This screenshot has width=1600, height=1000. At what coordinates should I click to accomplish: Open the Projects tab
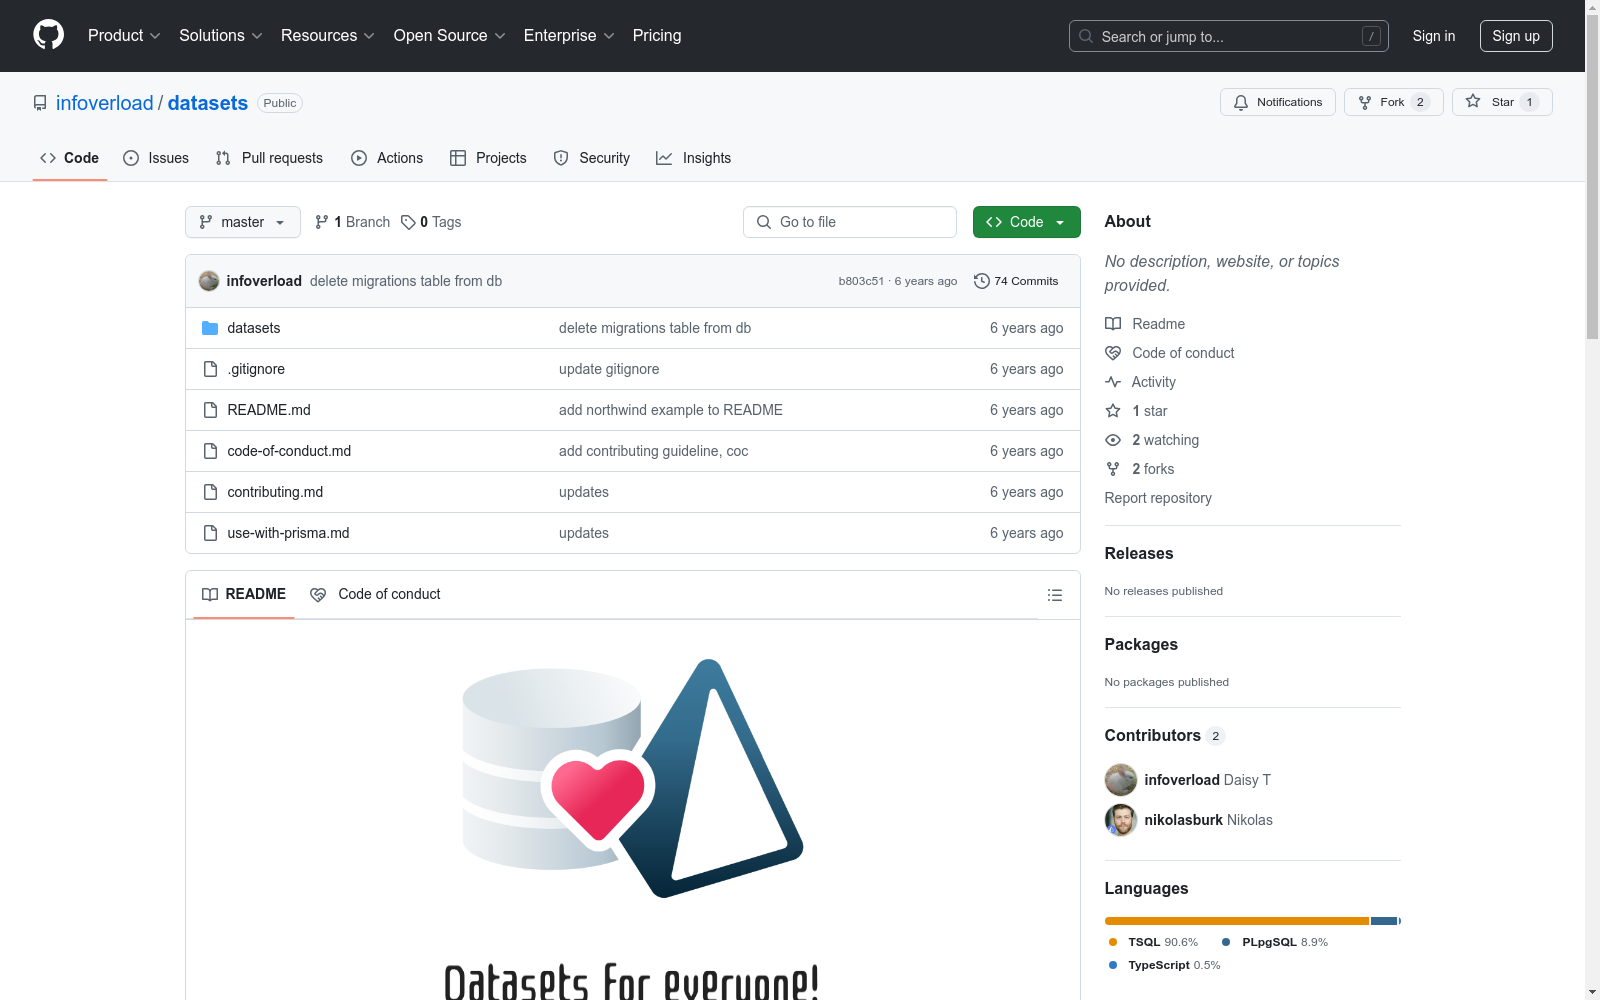coord(488,158)
